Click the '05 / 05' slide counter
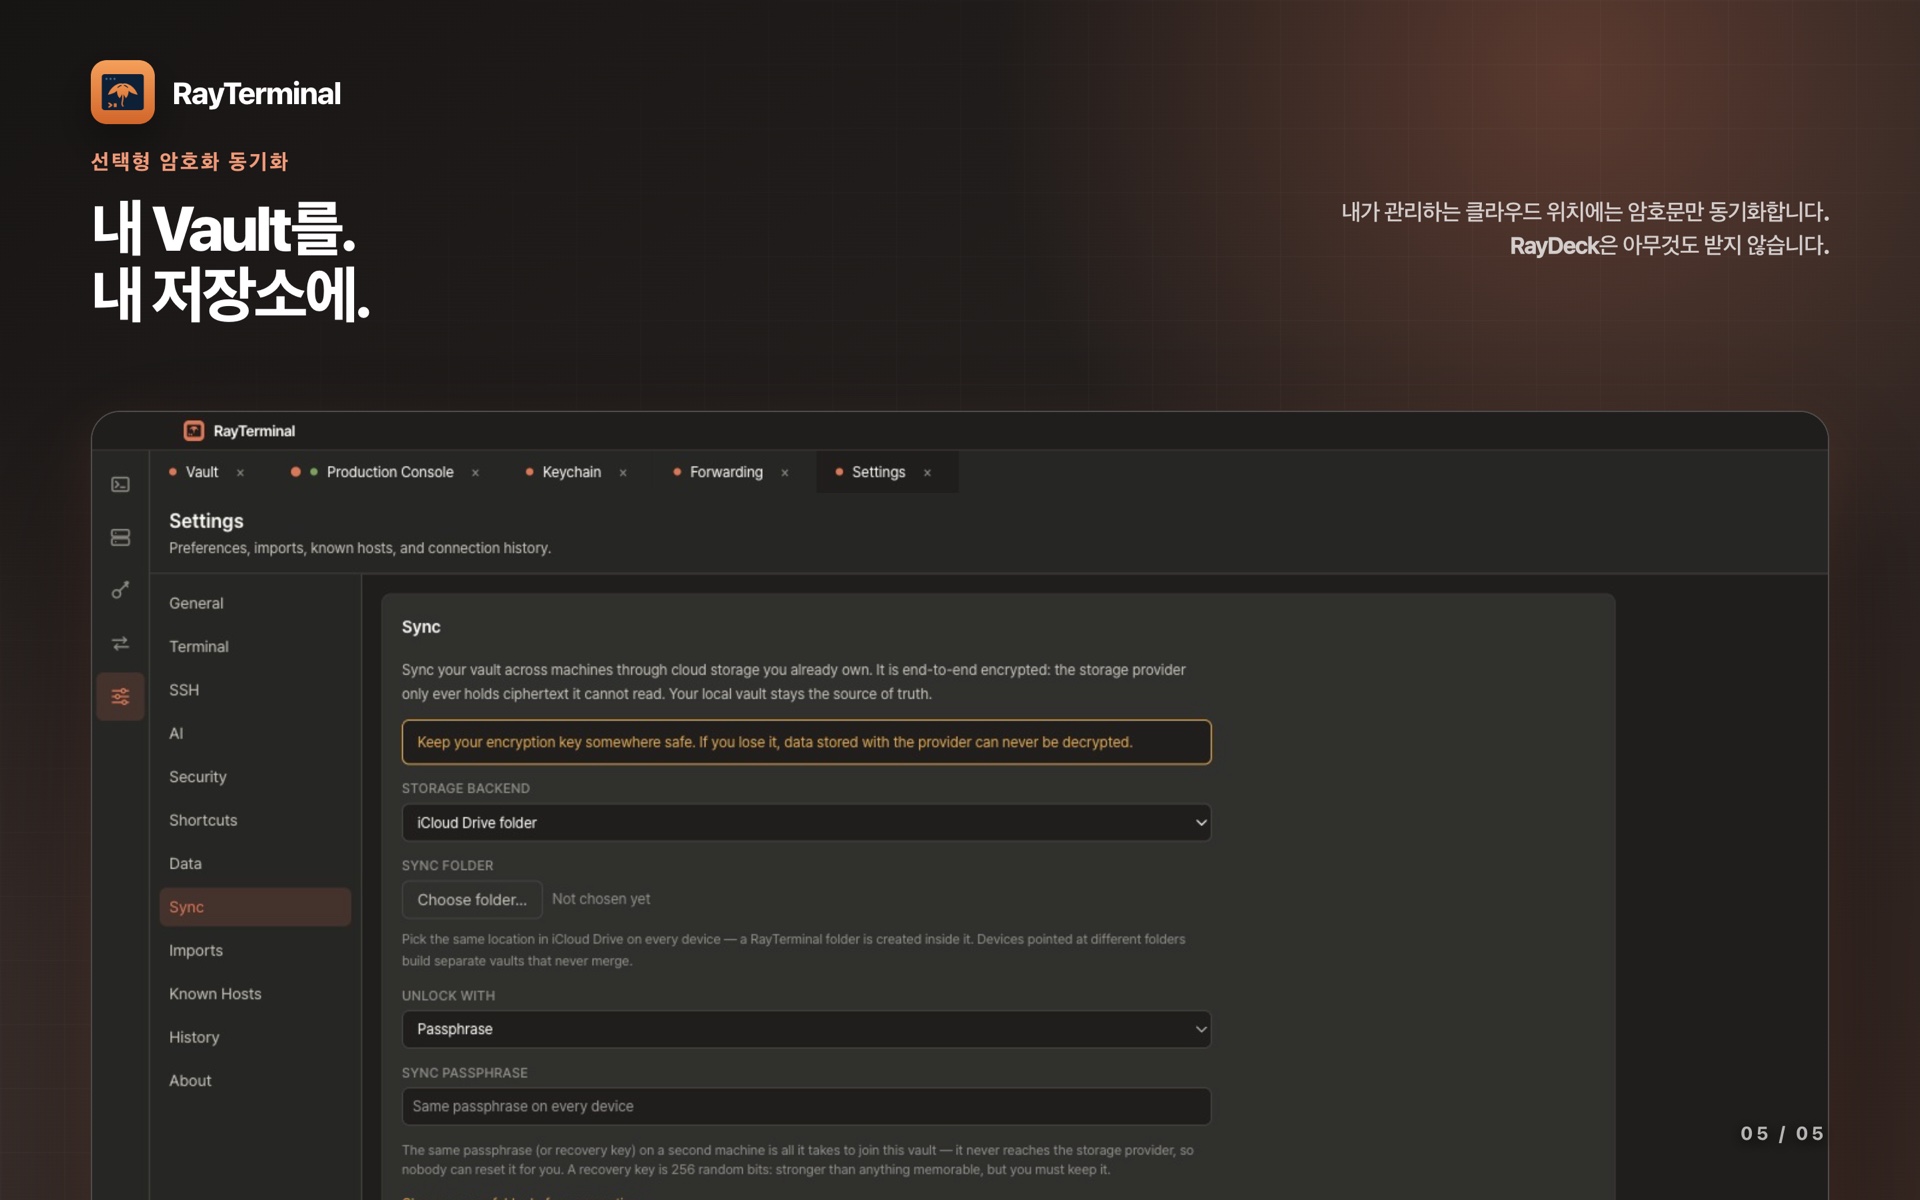 coord(1782,1133)
